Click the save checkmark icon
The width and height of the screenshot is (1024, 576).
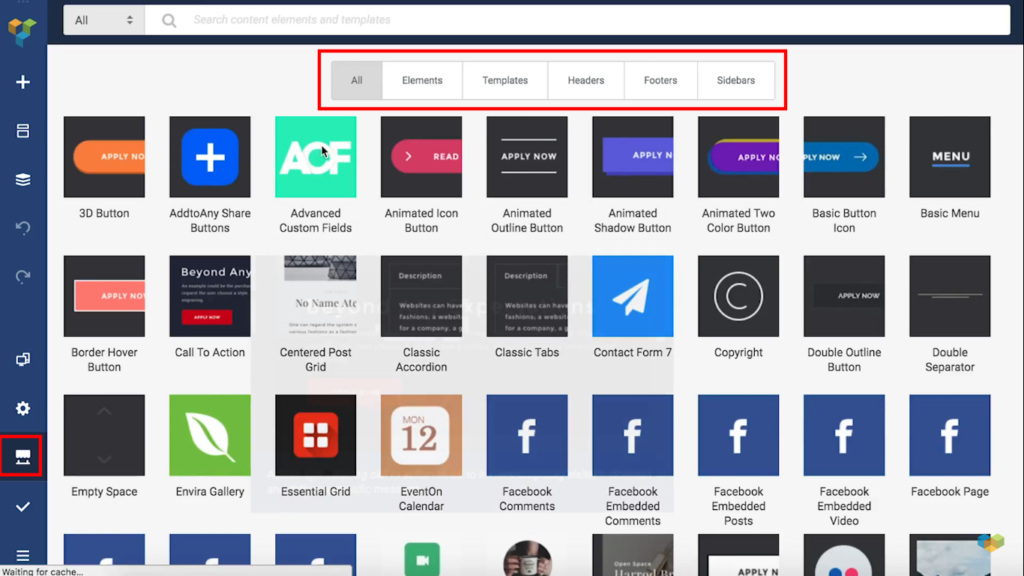pyautogui.click(x=22, y=505)
